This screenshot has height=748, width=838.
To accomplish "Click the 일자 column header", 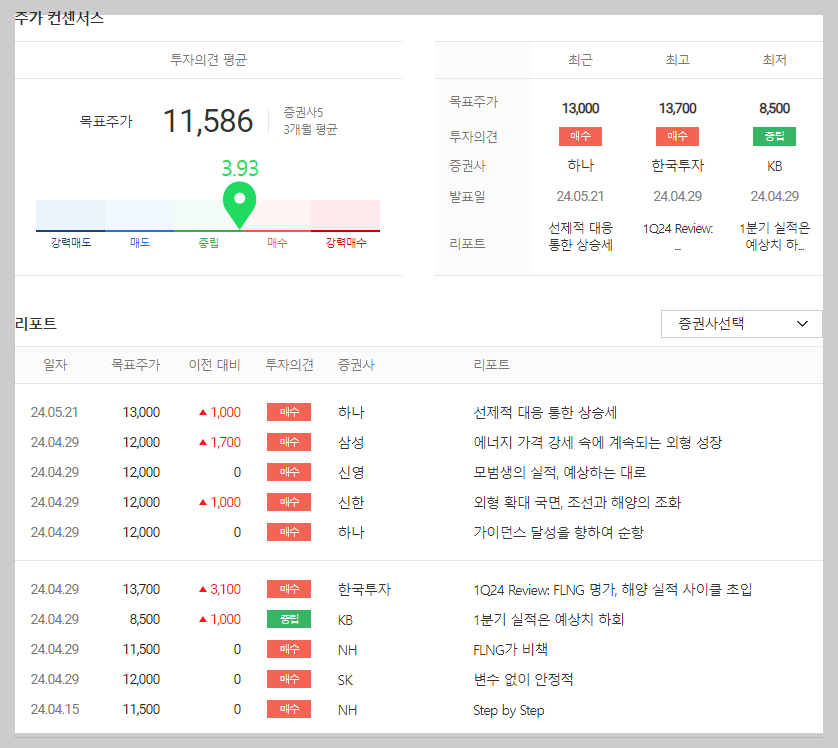I will coord(55,365).
